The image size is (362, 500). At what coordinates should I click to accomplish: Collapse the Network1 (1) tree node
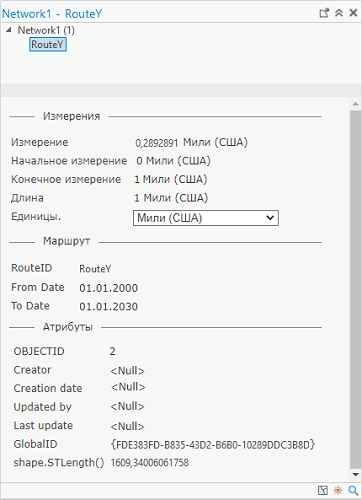(x=9, y=30)
